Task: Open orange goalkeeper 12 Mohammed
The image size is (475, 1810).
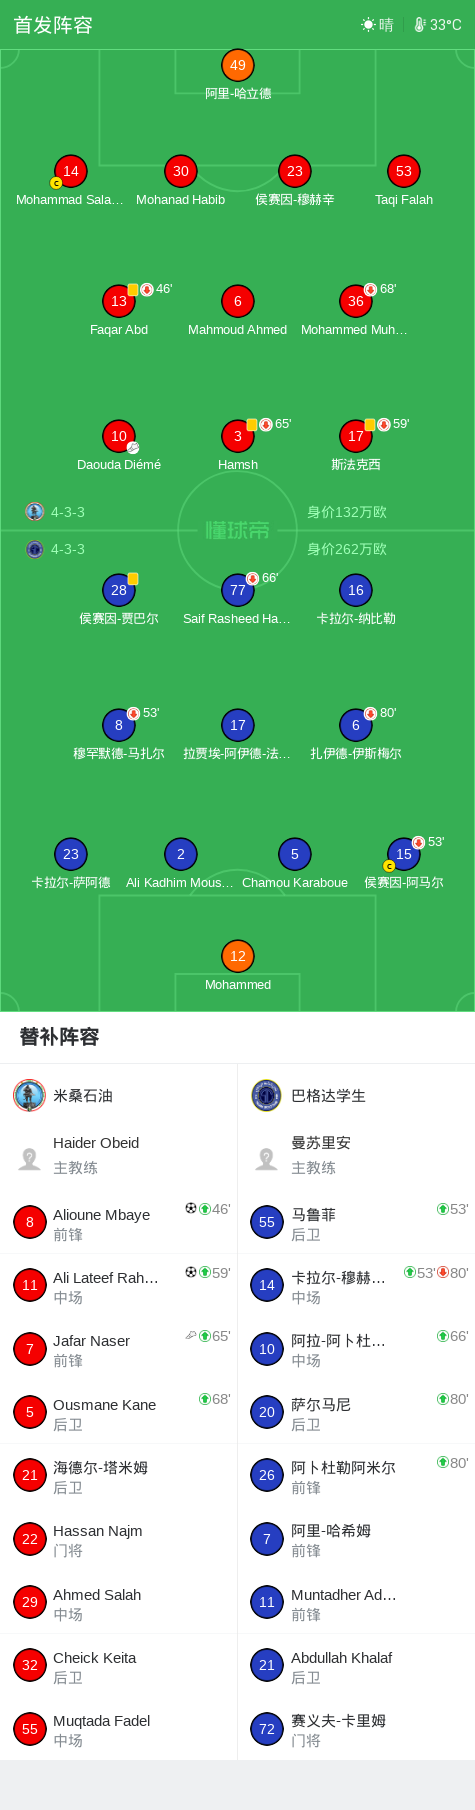Action: click(238, 956)
